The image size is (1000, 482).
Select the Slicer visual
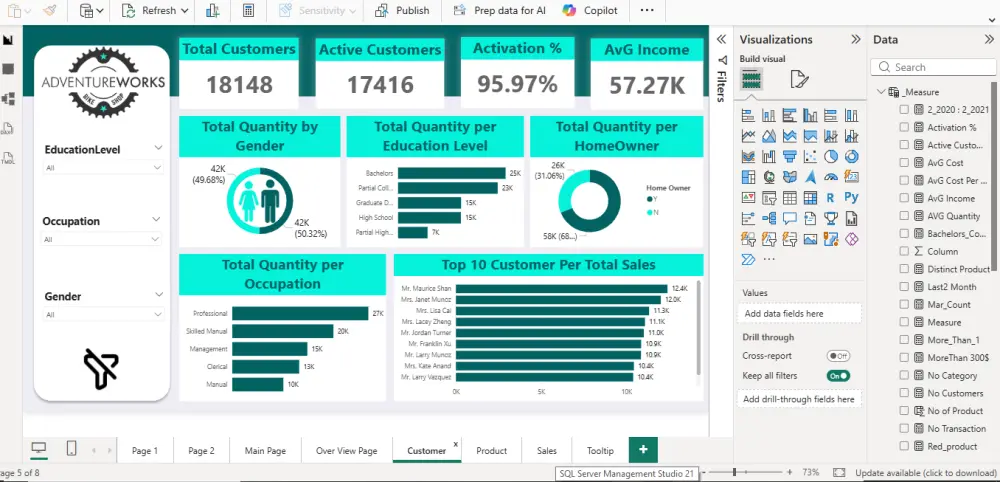[x=769, y=198]
